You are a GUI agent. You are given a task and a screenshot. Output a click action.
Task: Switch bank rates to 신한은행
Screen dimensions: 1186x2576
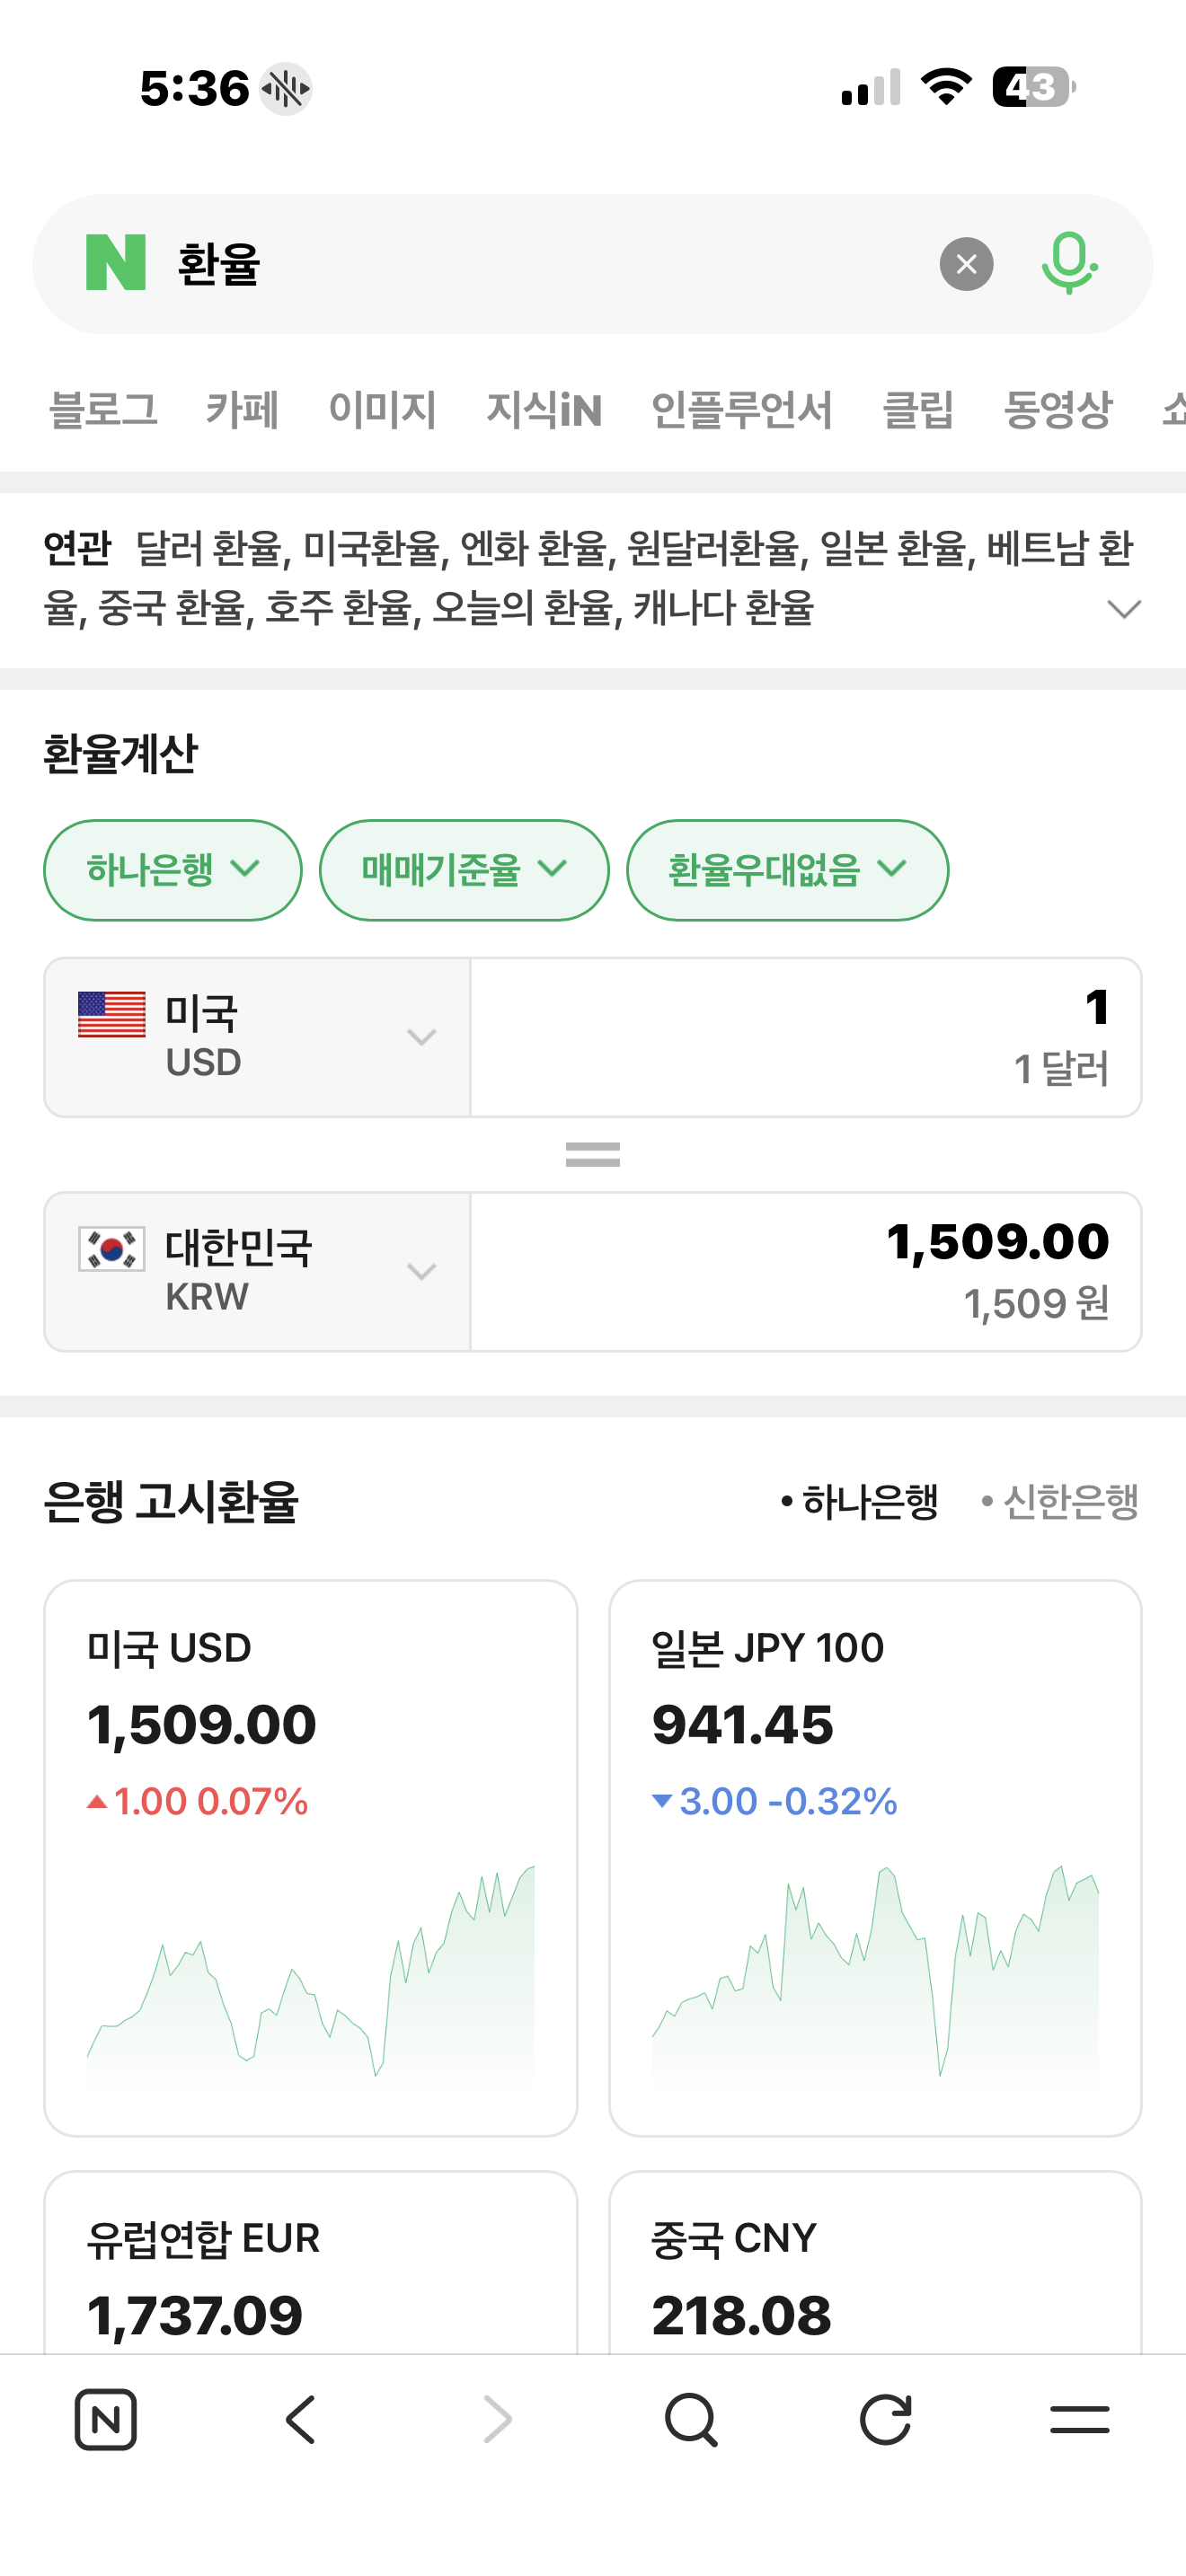[1061, 1501]
